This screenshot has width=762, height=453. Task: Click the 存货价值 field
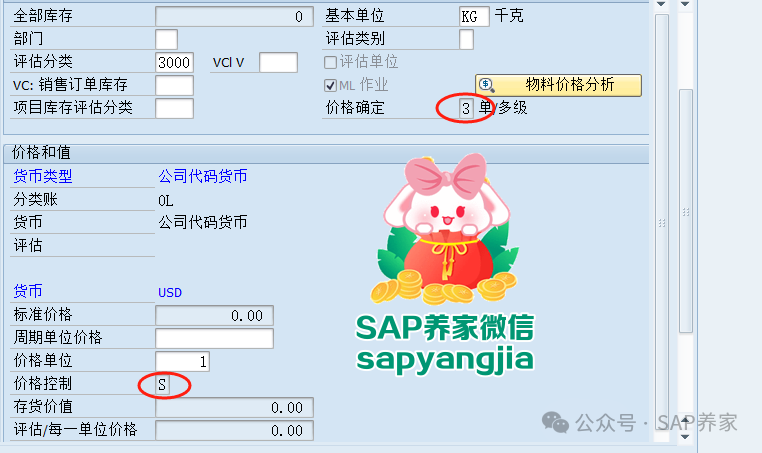[234, 407]
